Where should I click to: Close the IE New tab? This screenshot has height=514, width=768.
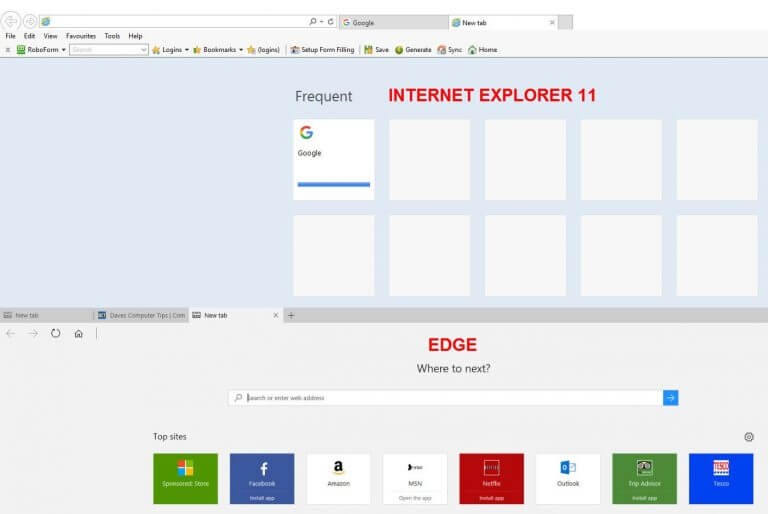(x=552, y=23)
